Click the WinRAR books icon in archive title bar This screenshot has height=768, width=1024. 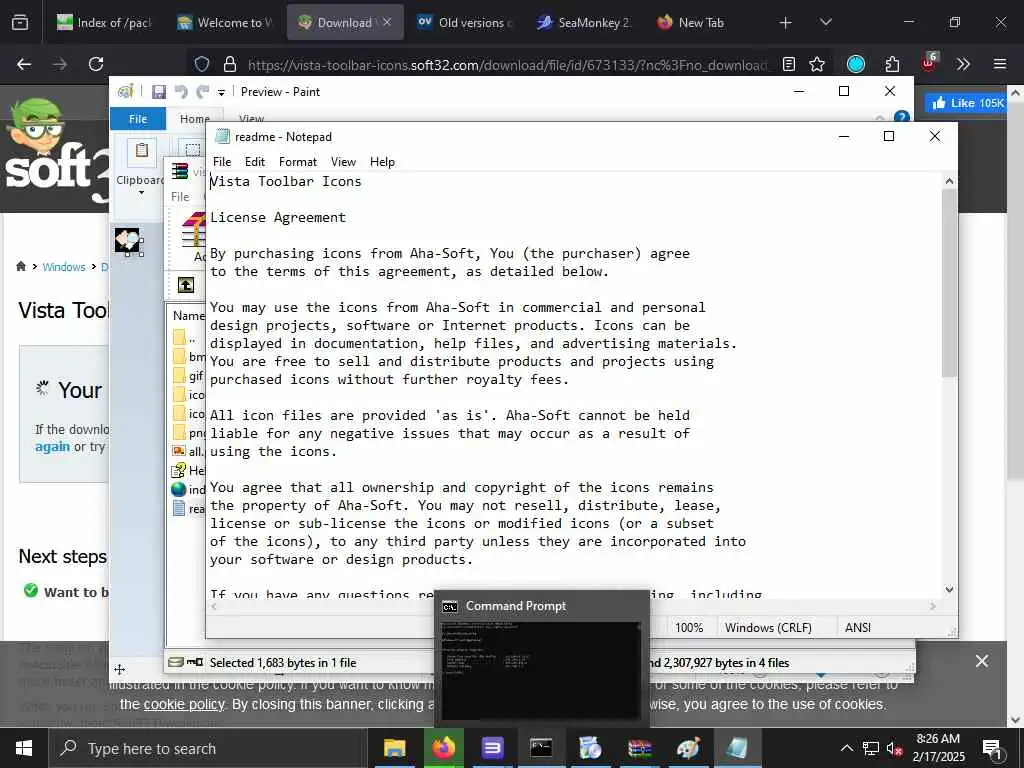180,172
